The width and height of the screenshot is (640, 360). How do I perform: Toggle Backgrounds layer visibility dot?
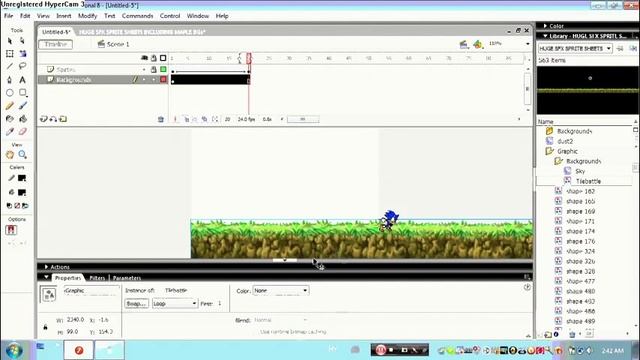pos(144,80)
